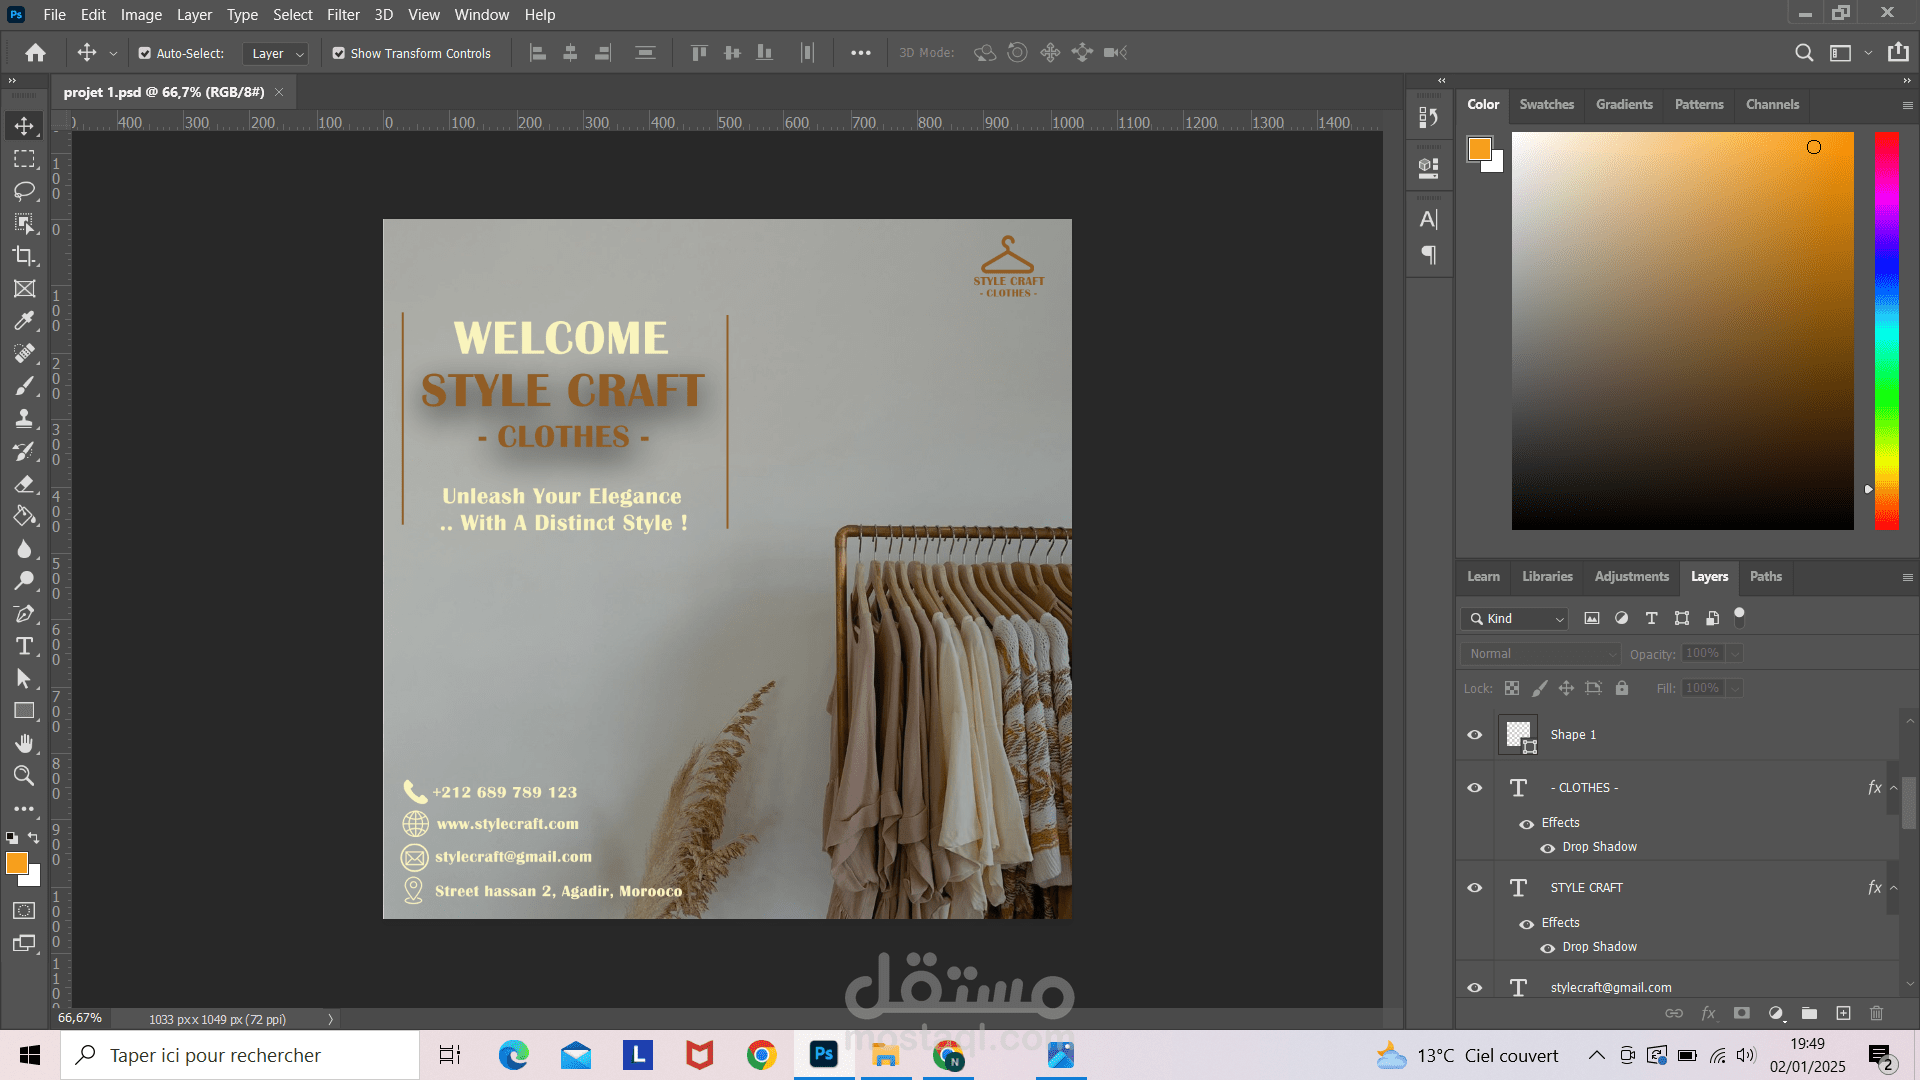Collapse effects of STYLE CRAFT layer
1920x1080 pixels.
tap(1893, 888)
